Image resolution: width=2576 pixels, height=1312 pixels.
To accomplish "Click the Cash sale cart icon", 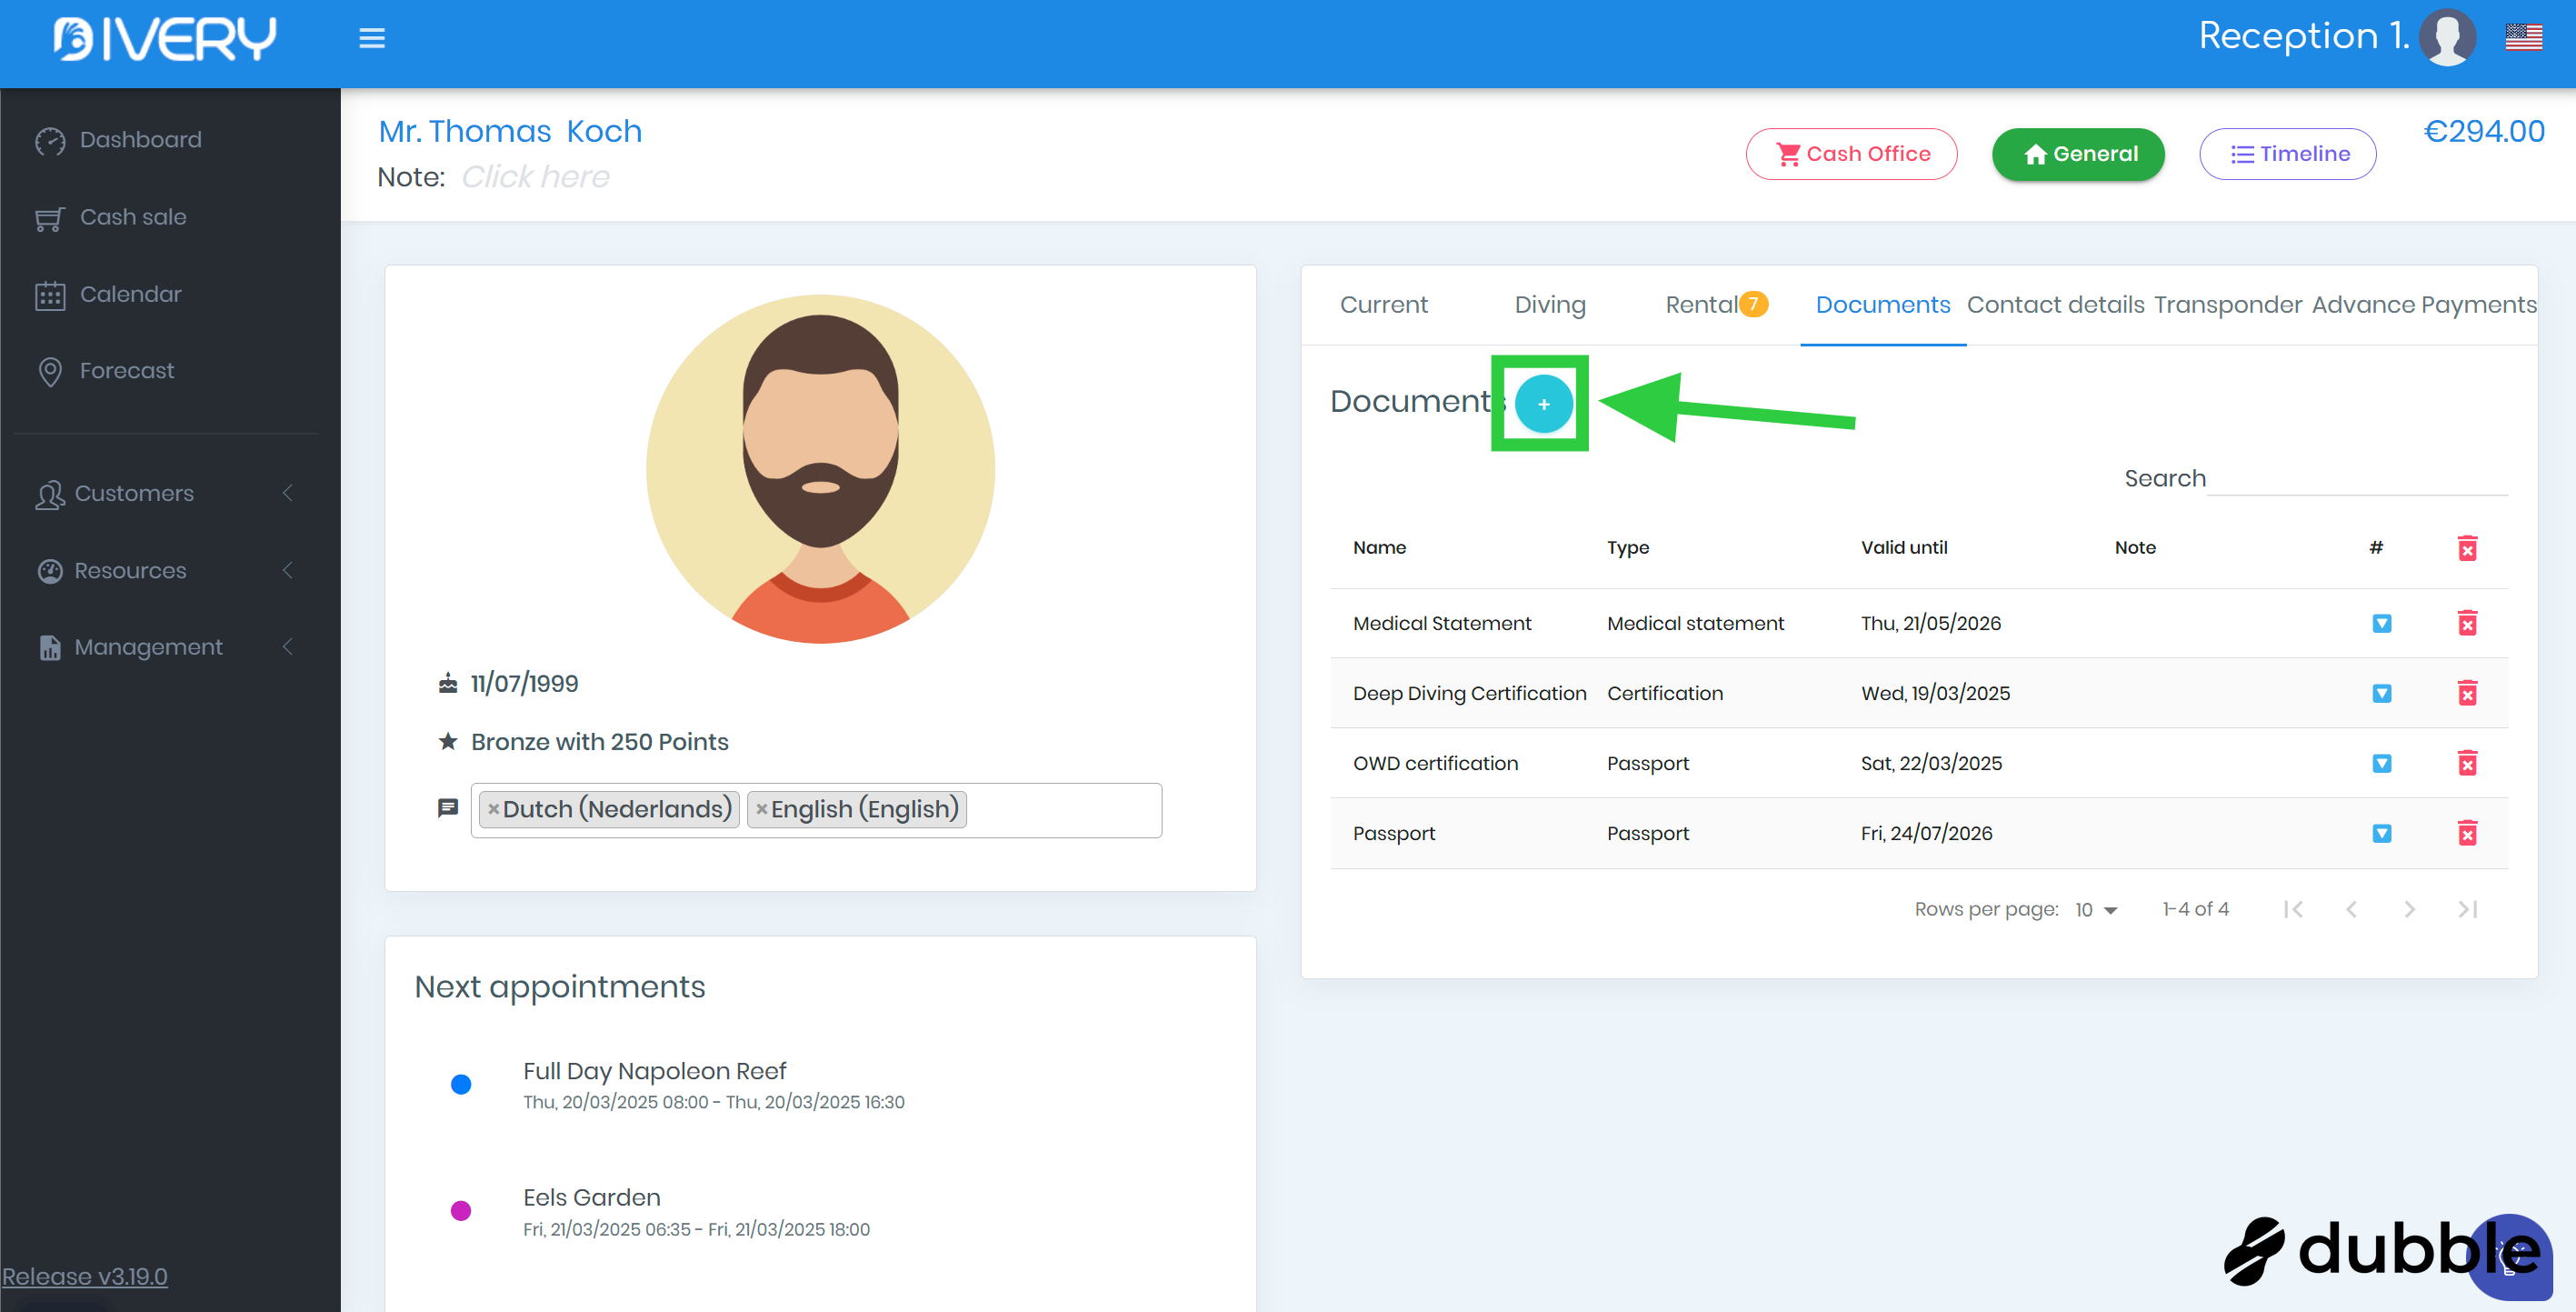I will 50,218.
